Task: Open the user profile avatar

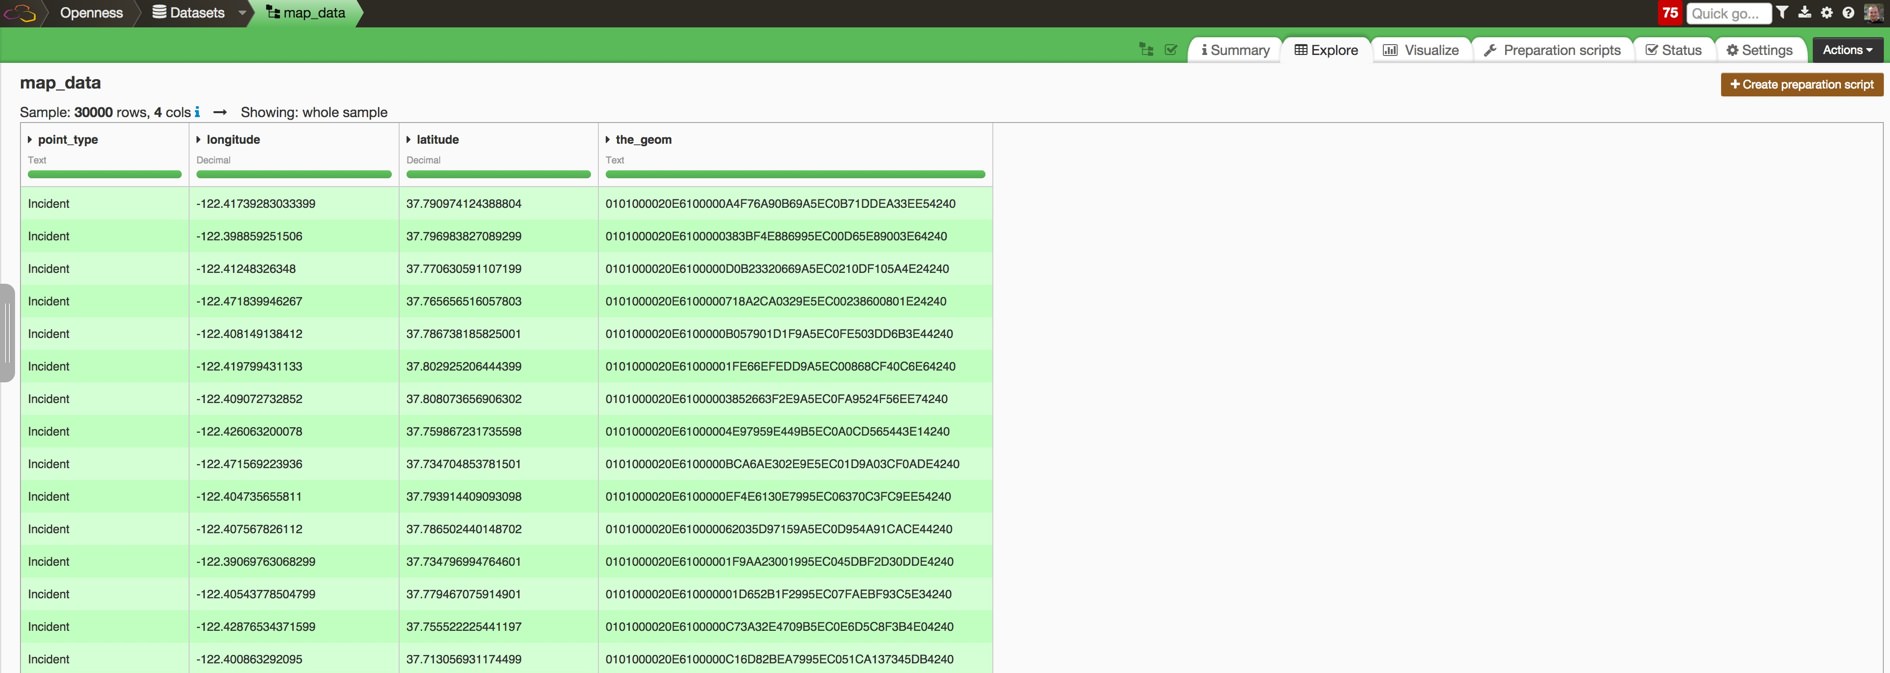Action: point(1873,13)
